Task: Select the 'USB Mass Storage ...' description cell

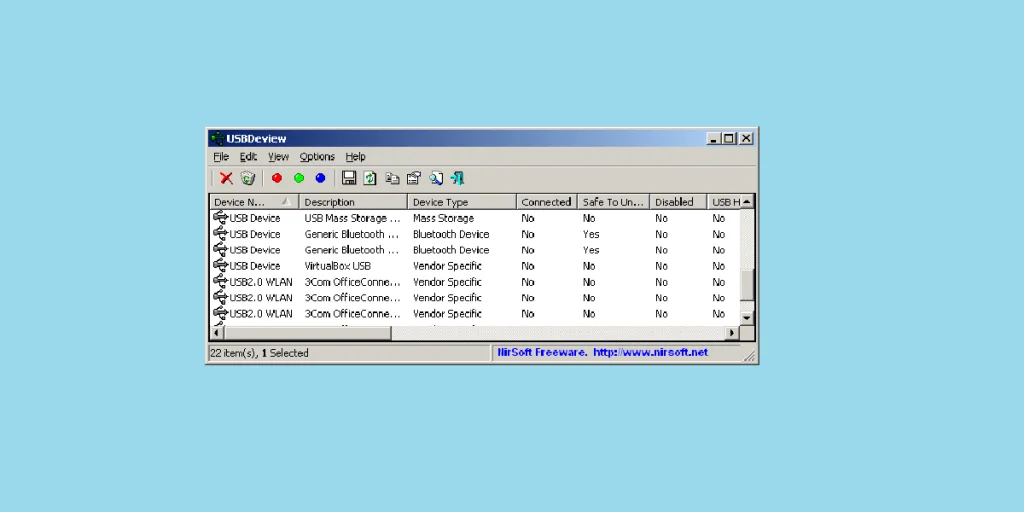Action: [x=352, y=218]
